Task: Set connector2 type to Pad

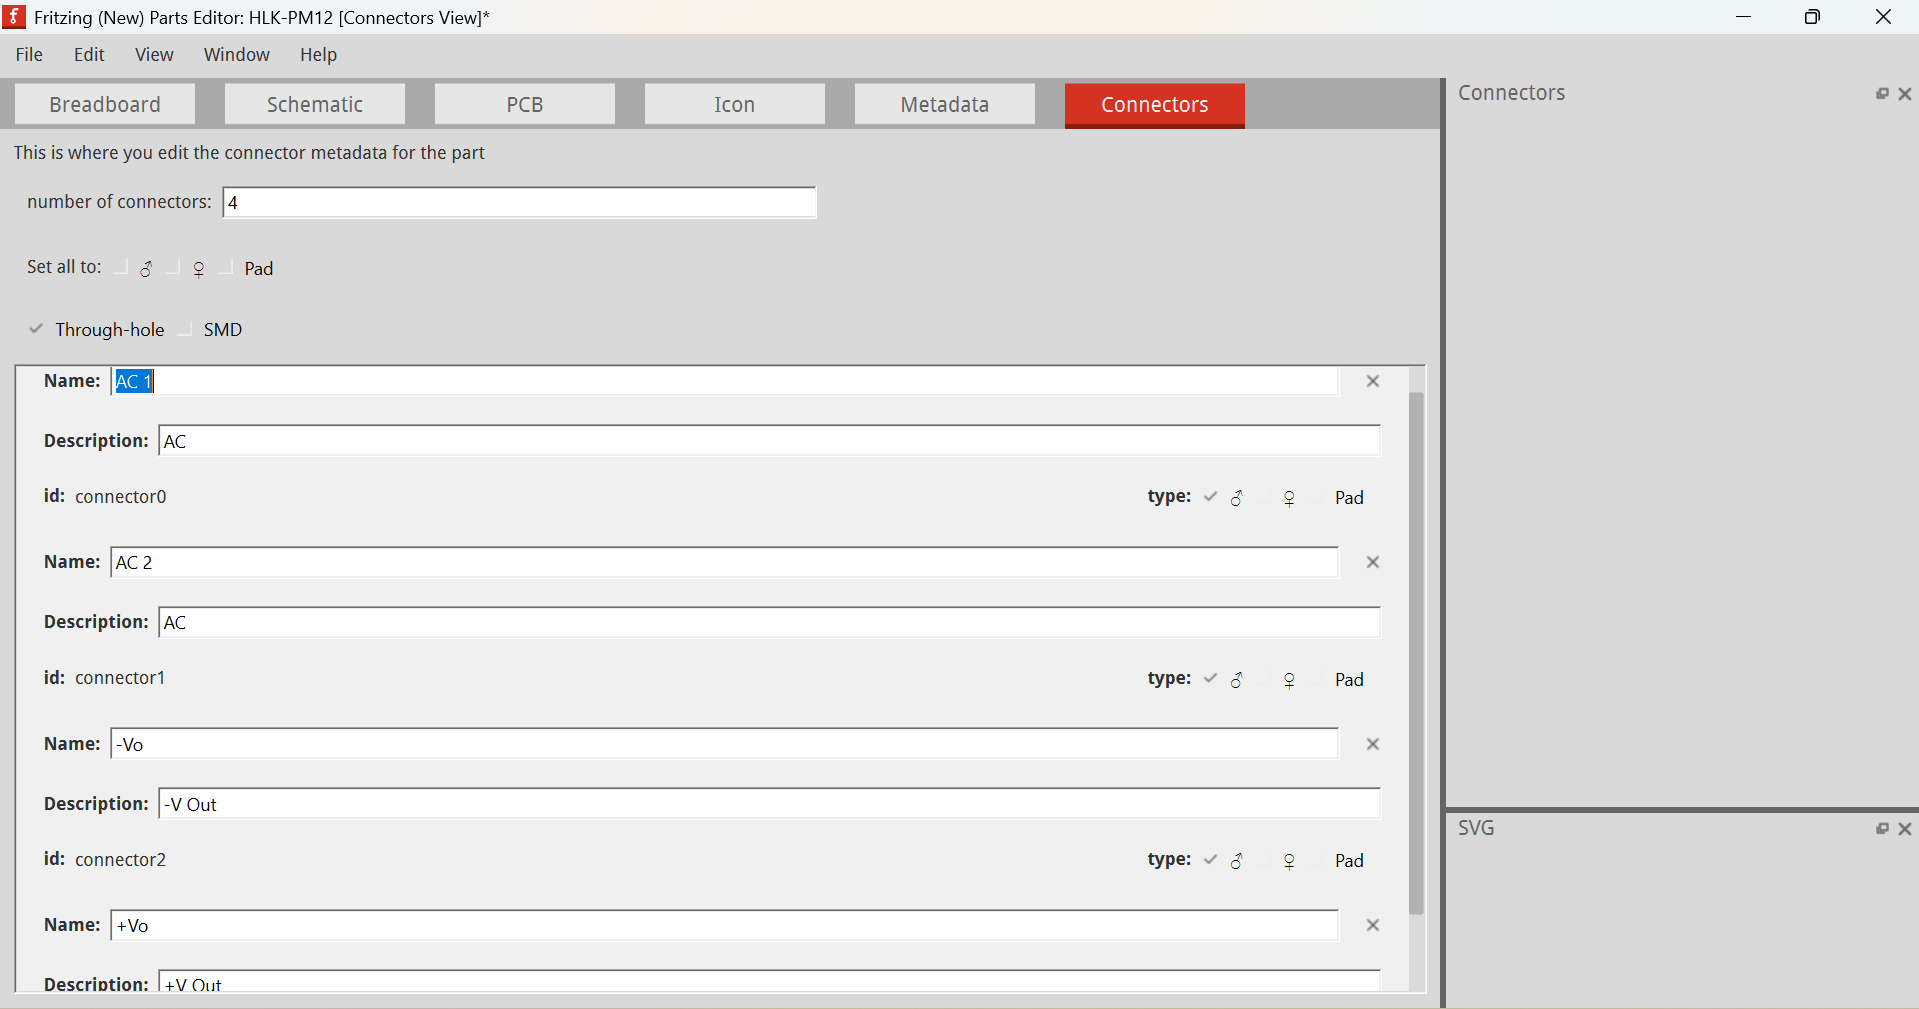Action: coord(1339,860)
